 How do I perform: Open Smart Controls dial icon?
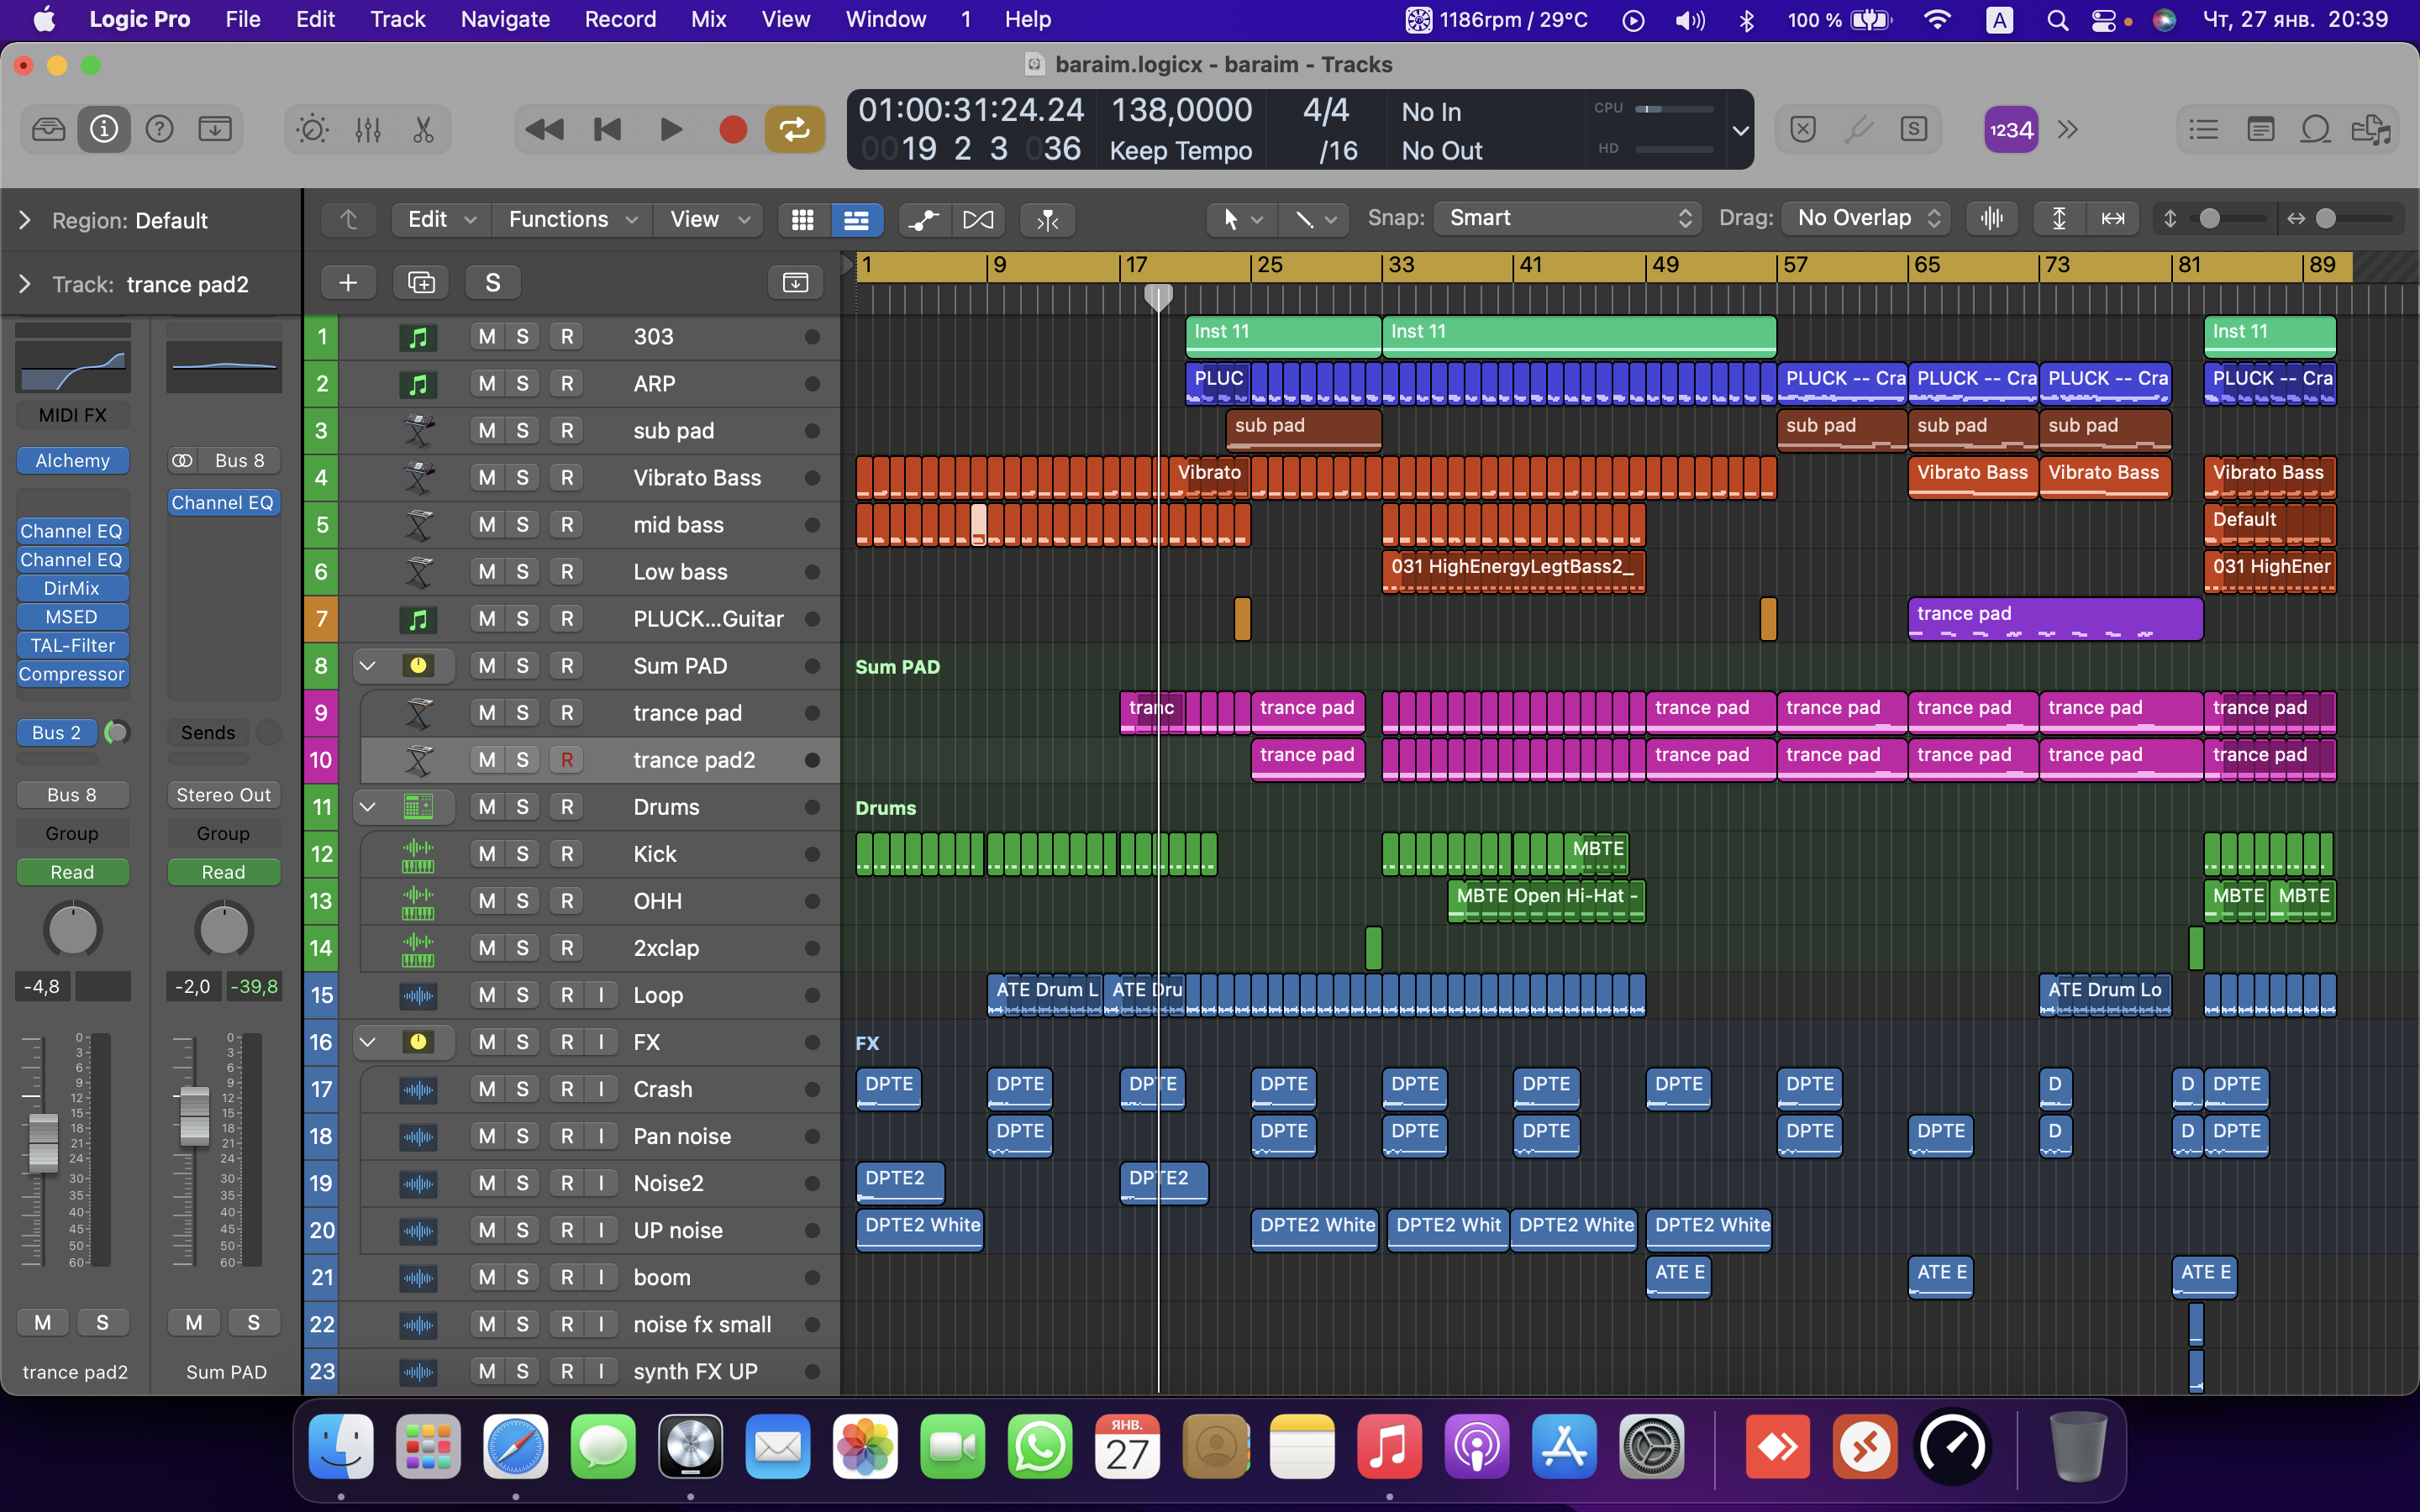[312, 129]
